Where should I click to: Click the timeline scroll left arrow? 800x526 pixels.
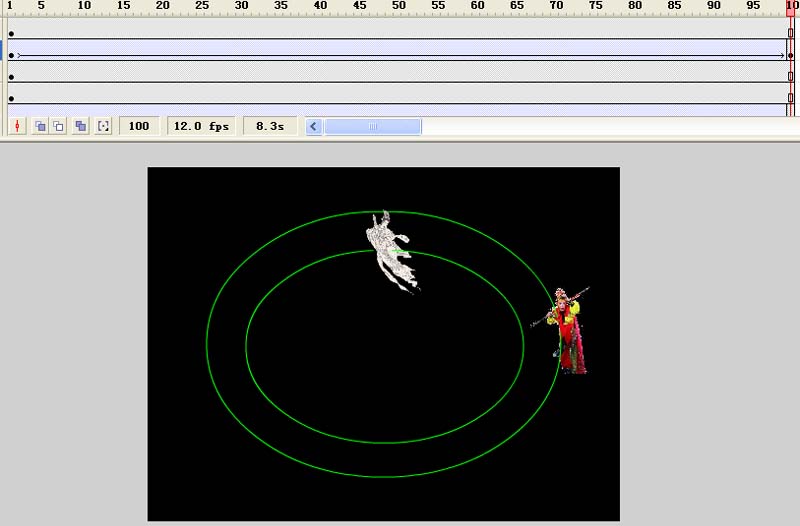[314, 127]
